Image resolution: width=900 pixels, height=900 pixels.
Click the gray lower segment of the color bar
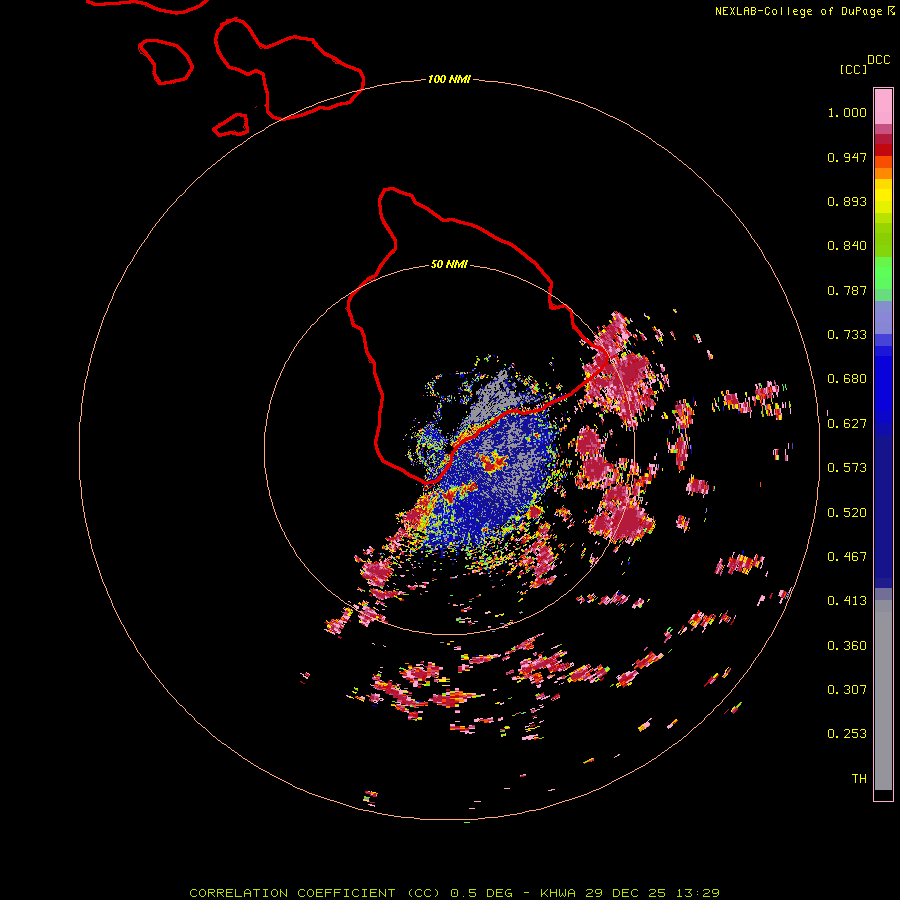pyautogui.click(x=883, y=695)
